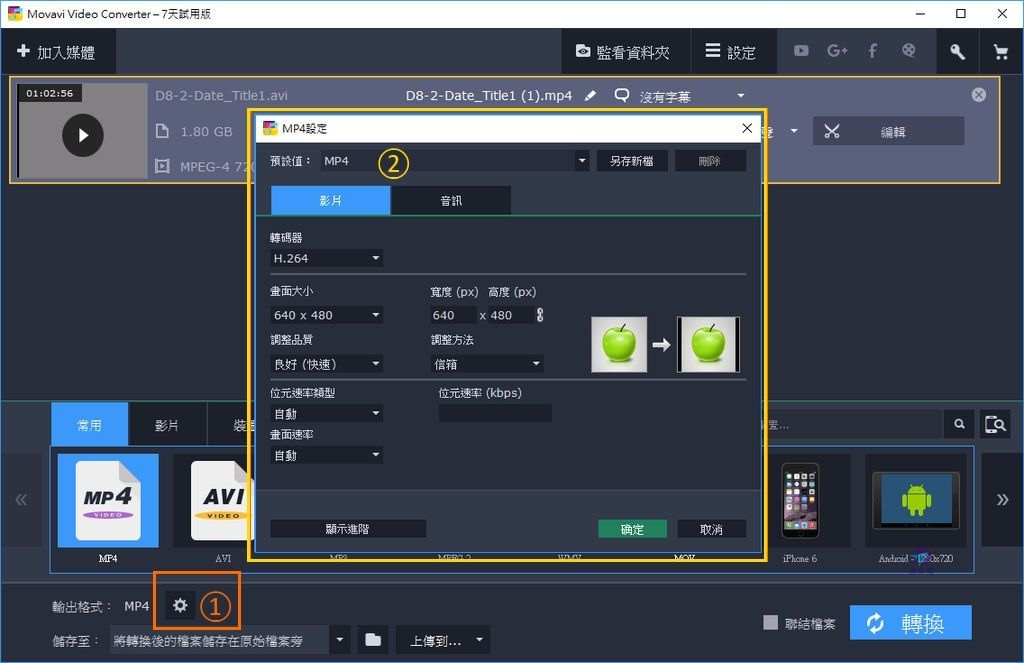Open the H.264 codec dropdown

pyautogui.click(x=327, y=258)
